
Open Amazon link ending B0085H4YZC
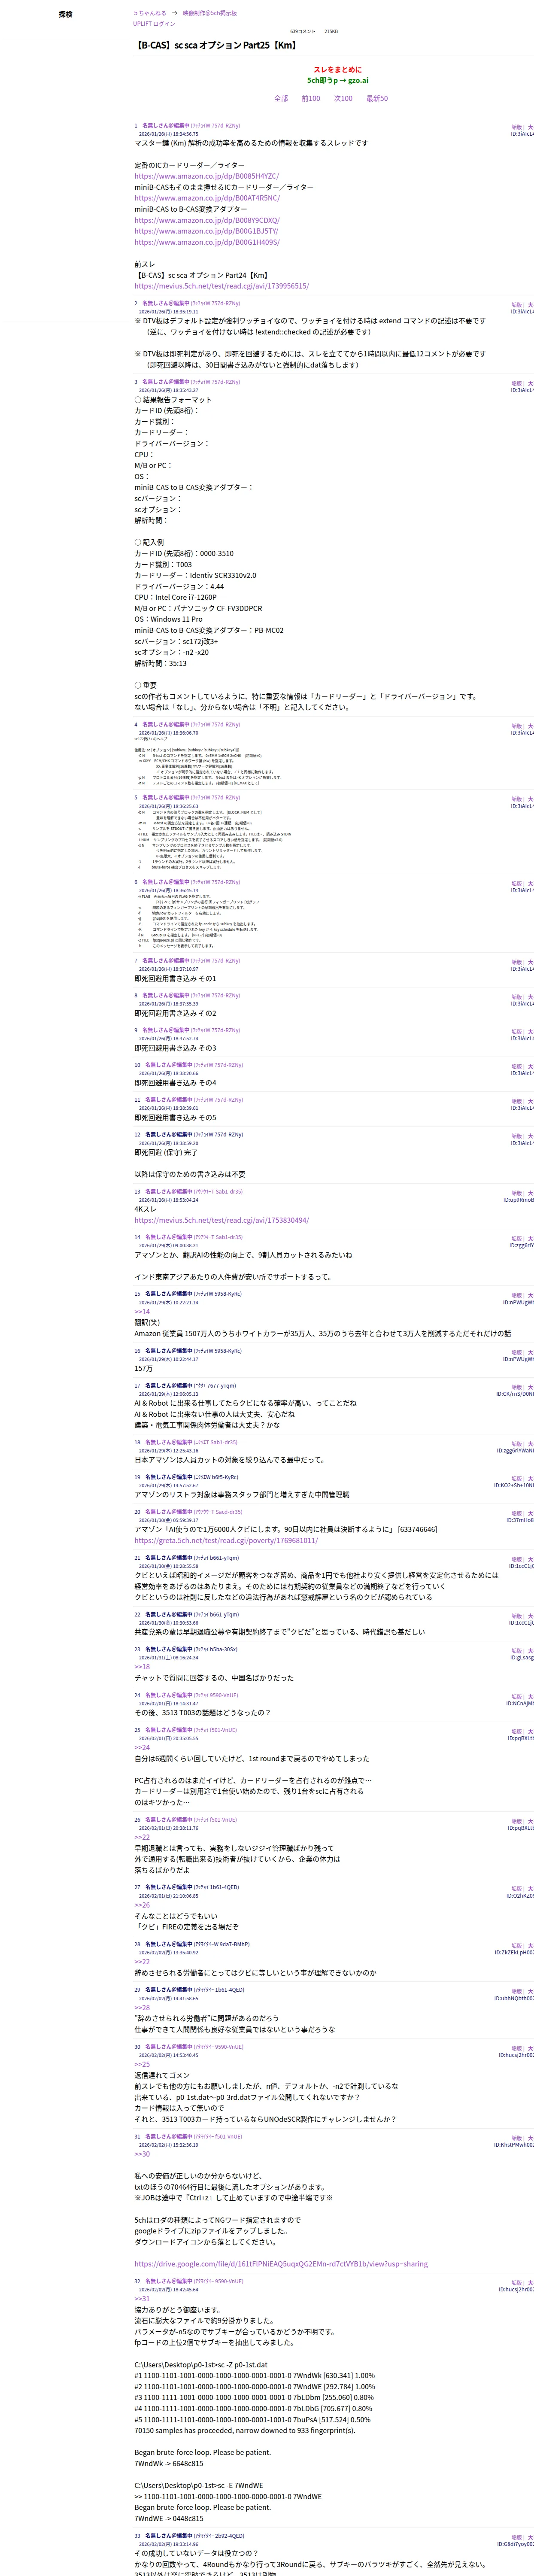click(207, 176)
